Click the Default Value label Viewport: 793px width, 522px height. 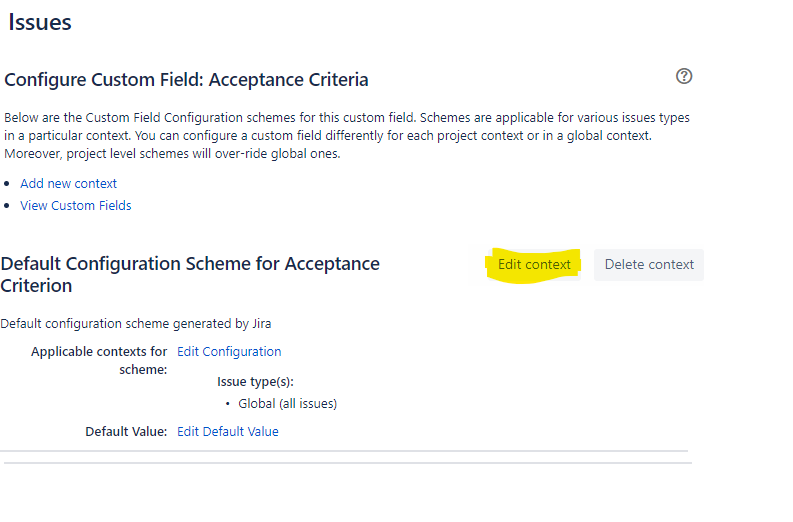pyautogui.click(x=125, y=431)
